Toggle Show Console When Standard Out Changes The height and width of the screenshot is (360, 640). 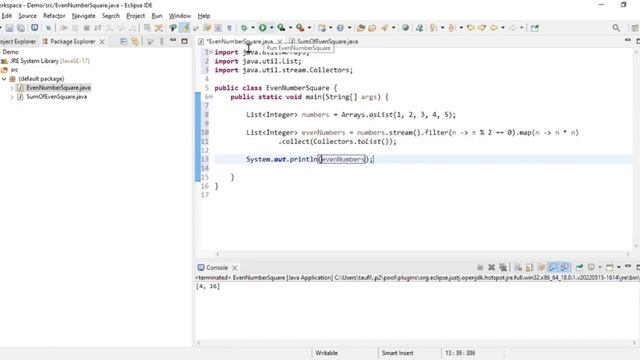553,267
